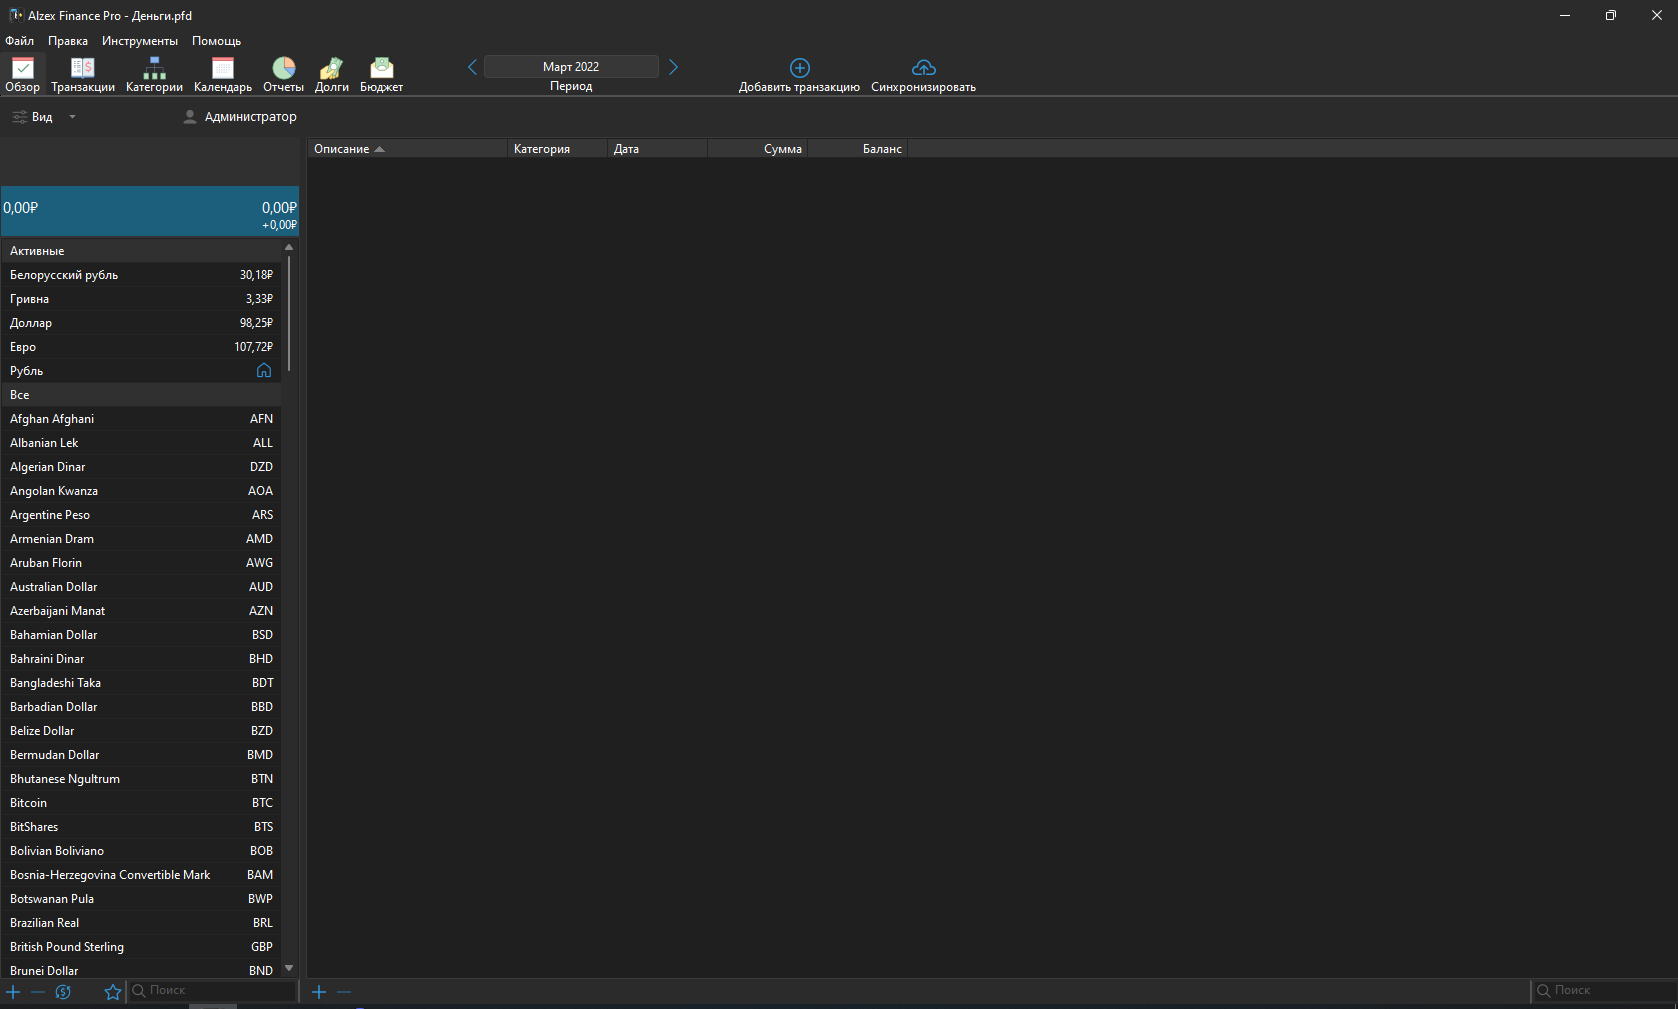This screenshot has height=1009, width=1678.
Task: Click the currency list scrollbar thumb
Action: click(x=289, y=313)
